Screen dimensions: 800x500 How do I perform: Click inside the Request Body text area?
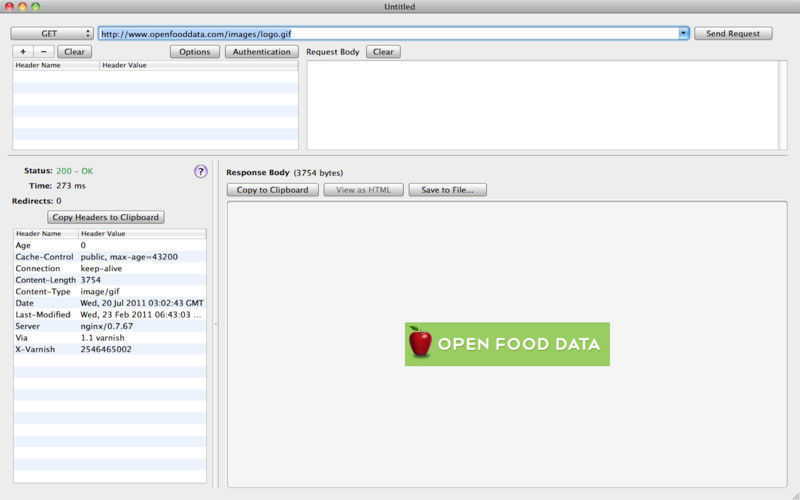tap(542, 105)
